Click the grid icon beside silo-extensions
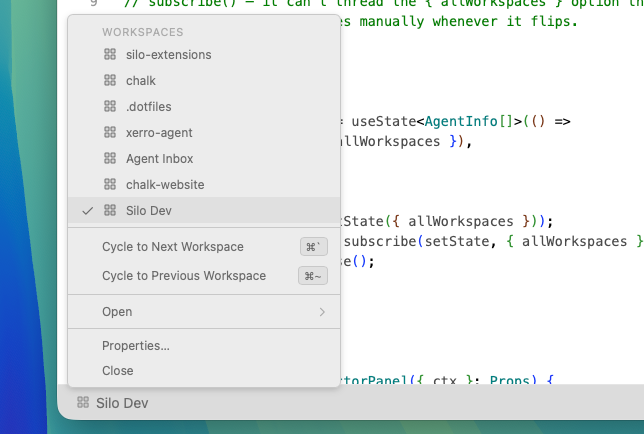This screenshot has width=644, height=434. click(110, 54)
